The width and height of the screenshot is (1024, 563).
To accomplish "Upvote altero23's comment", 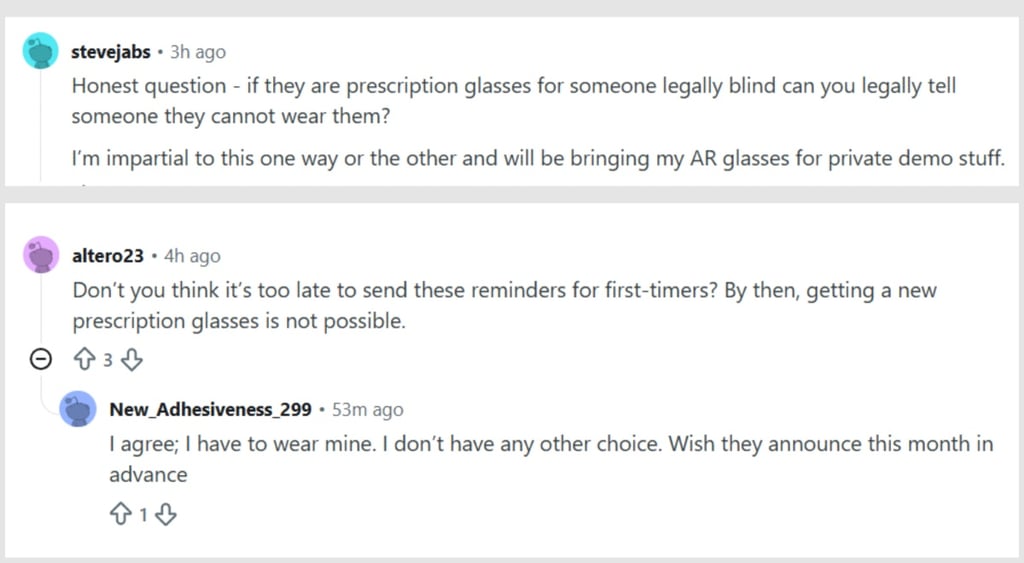I will click(84, 359).
